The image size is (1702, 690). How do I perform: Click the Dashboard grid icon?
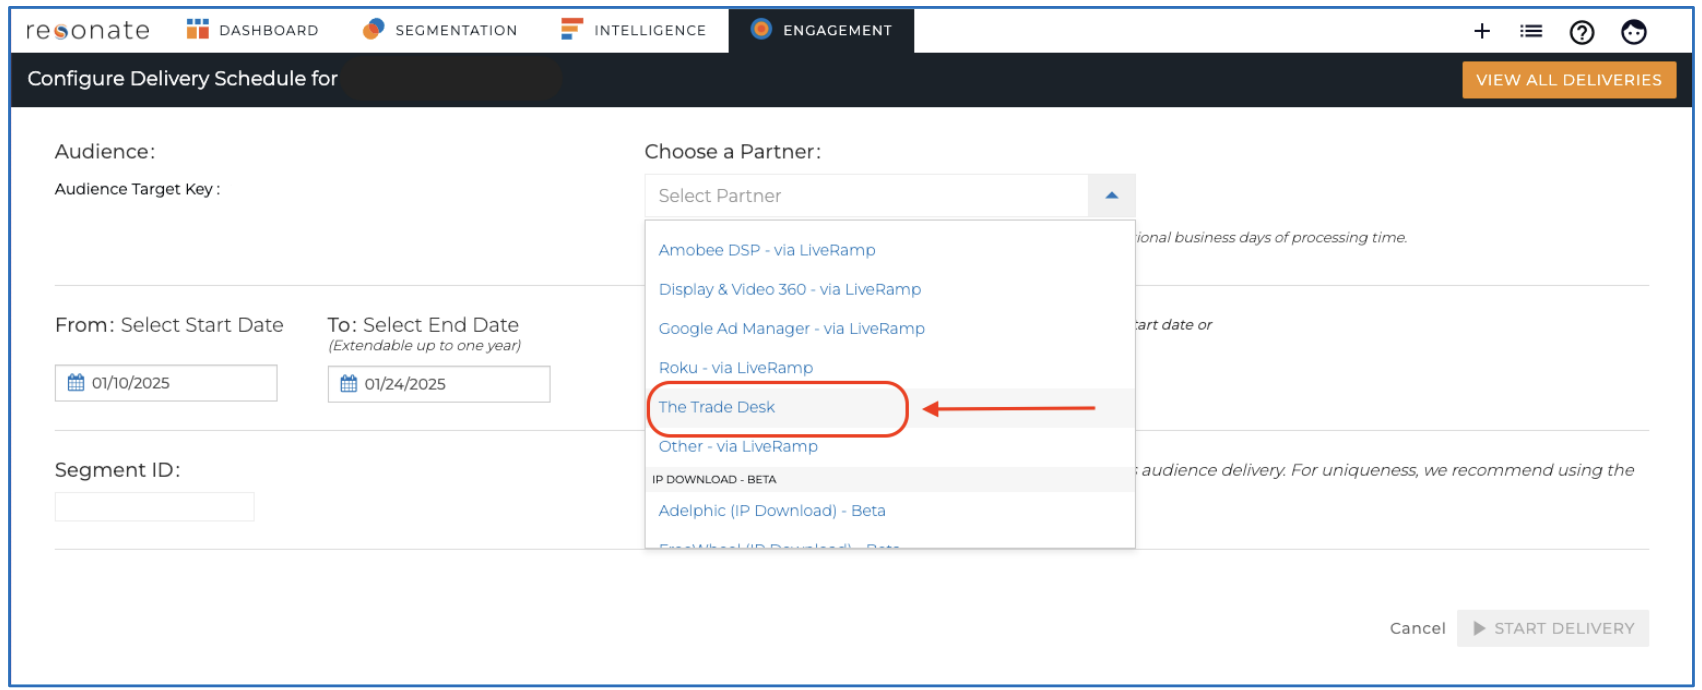(197, 29)
